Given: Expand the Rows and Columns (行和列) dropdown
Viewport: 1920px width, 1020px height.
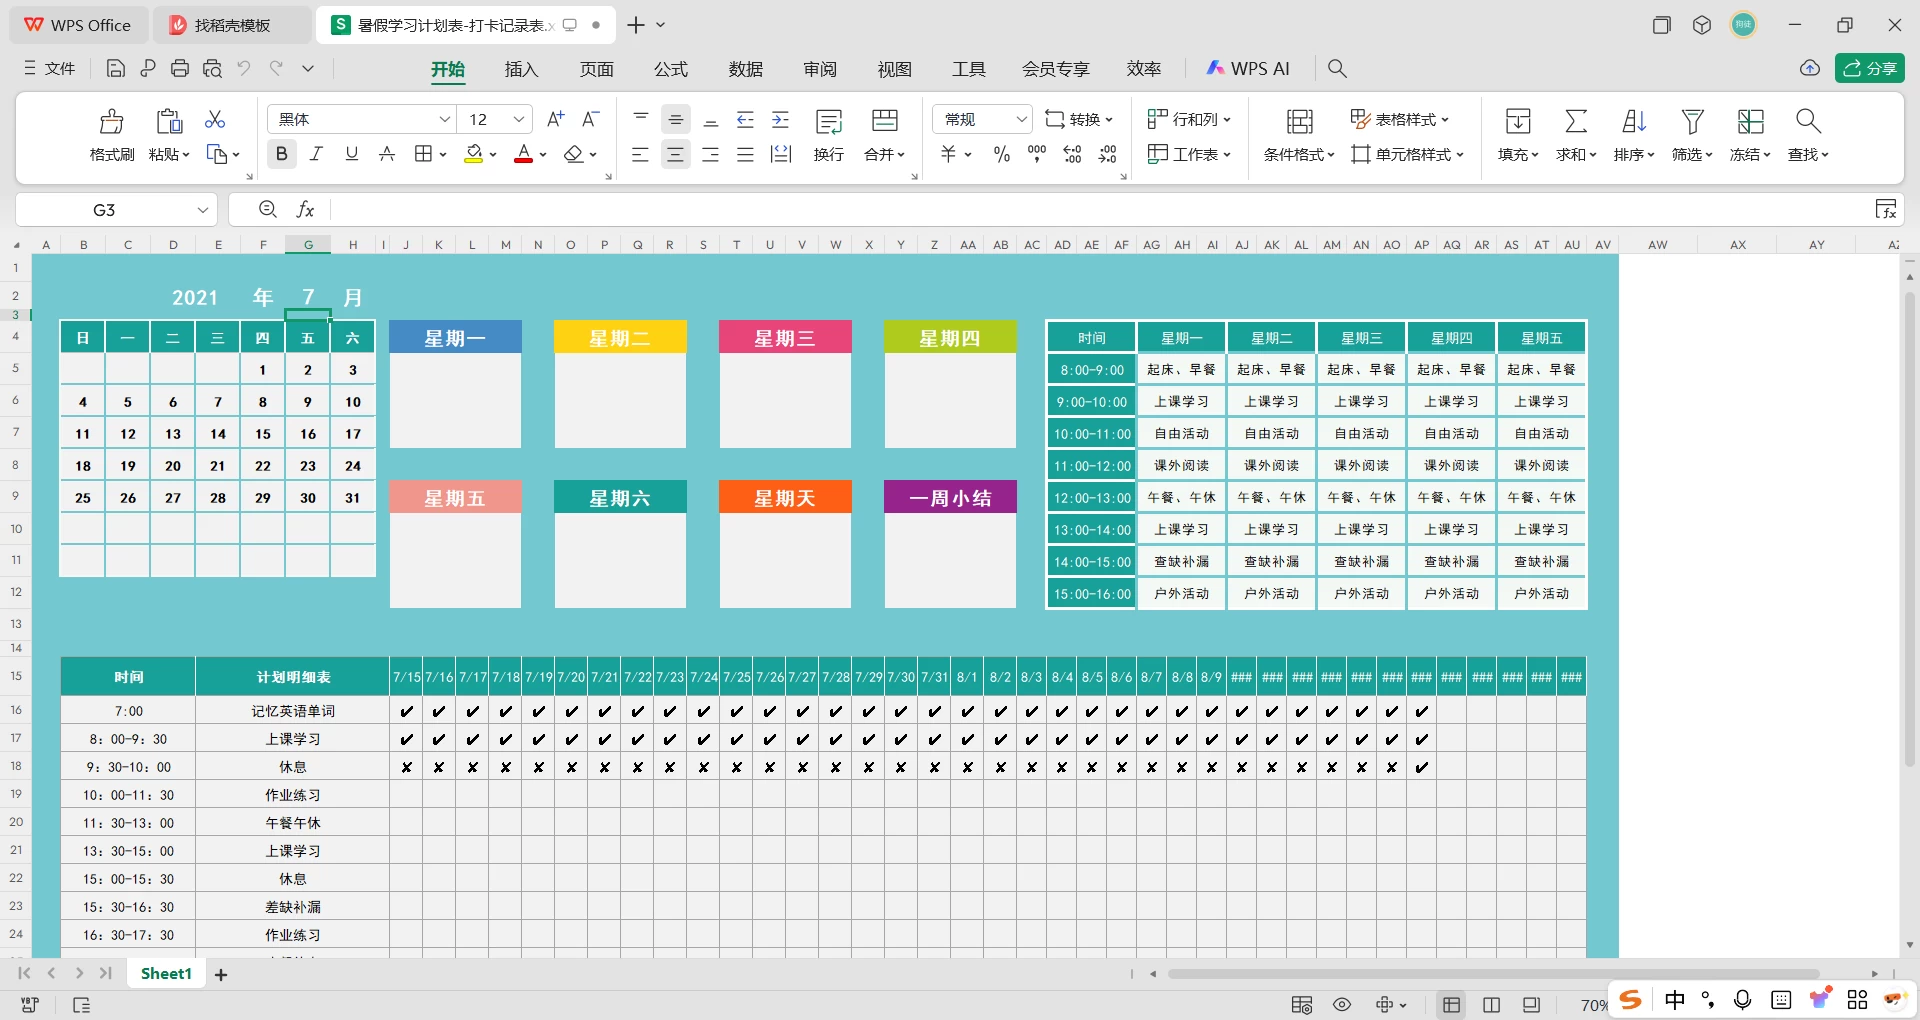Looking at the screenshot, I should coord(1227,119).
